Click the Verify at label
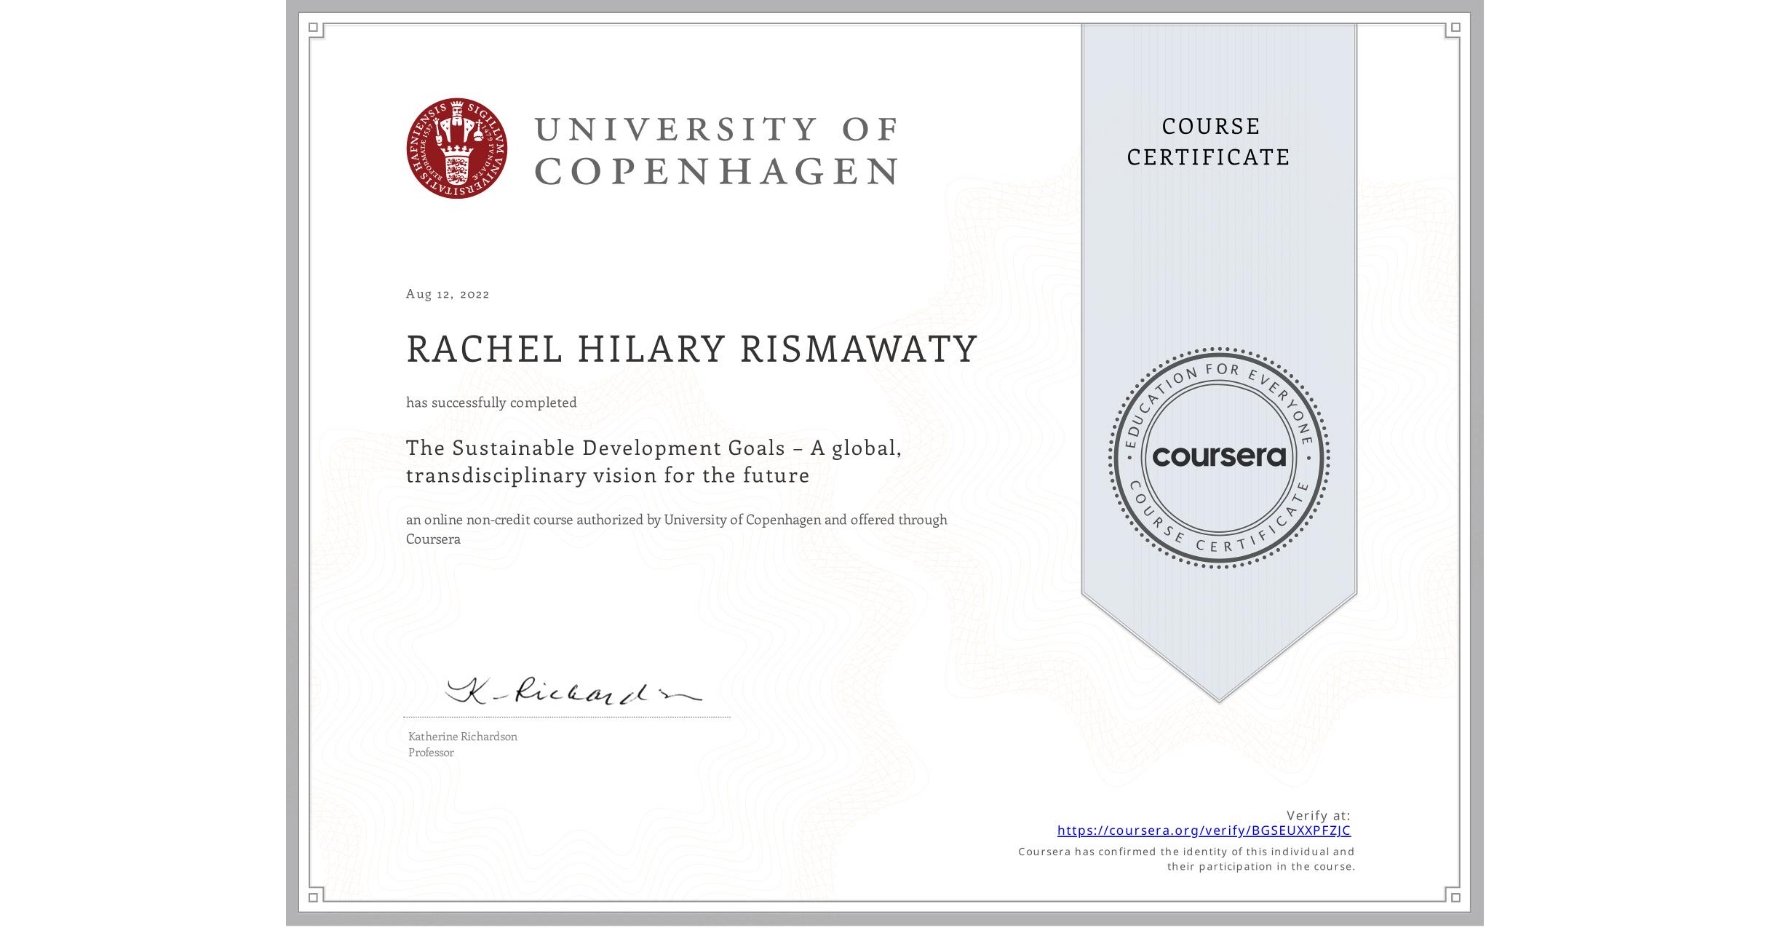Viewport: 1772px width, 928px height. (x=1318, y=814)
